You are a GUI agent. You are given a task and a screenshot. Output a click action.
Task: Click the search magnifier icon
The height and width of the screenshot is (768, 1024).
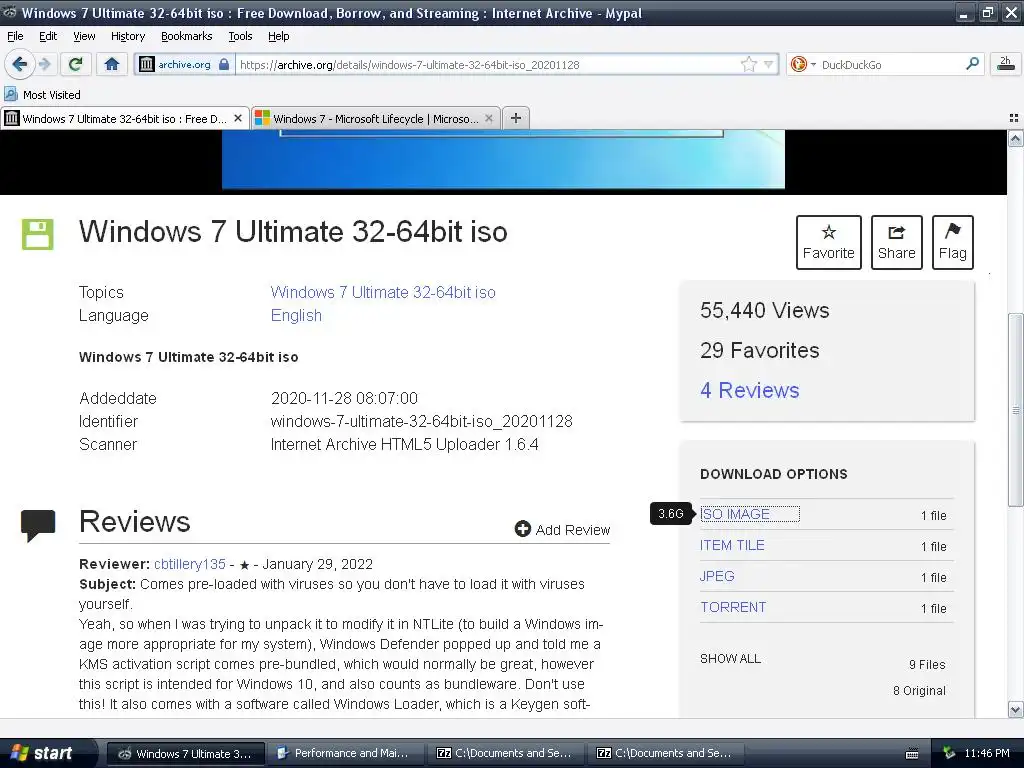pyautogui.click(x=972, y=63)
